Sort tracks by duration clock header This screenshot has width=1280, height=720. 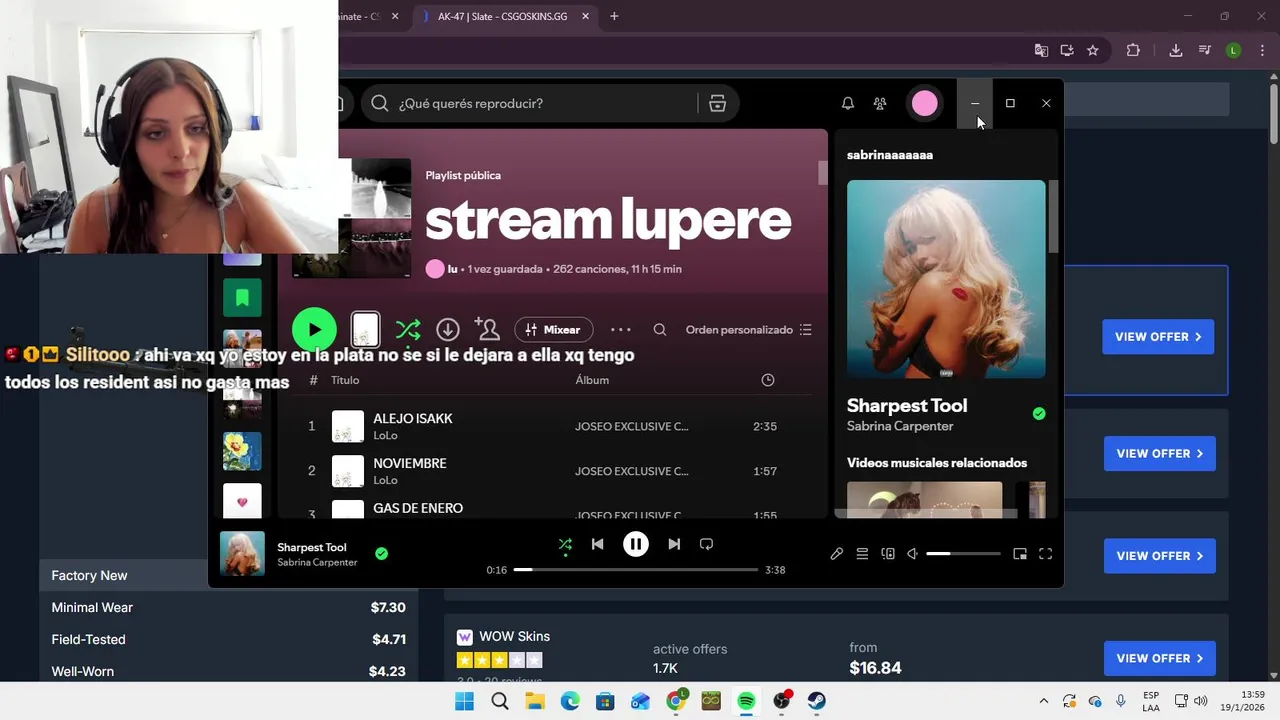[768, 380]
